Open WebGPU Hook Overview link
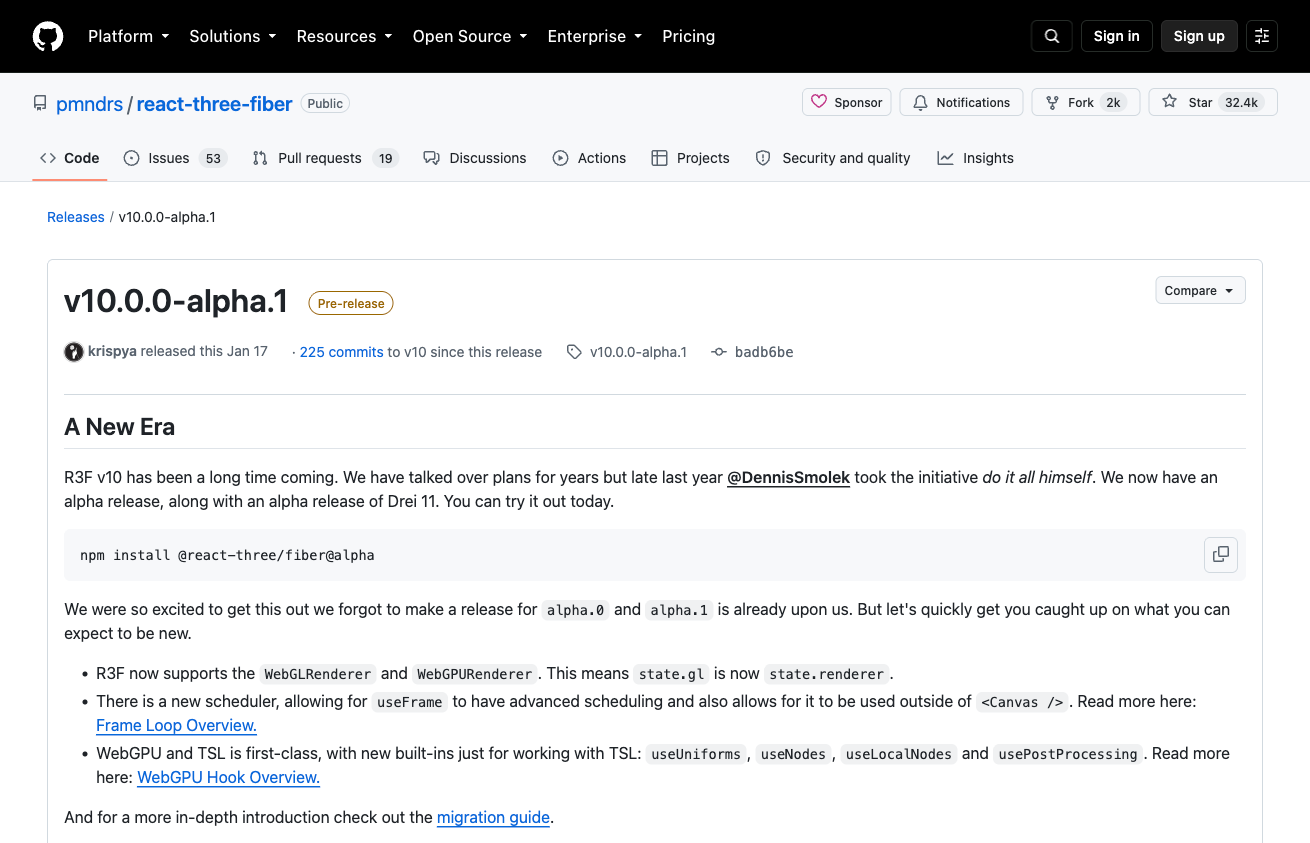 pos(229,778)
